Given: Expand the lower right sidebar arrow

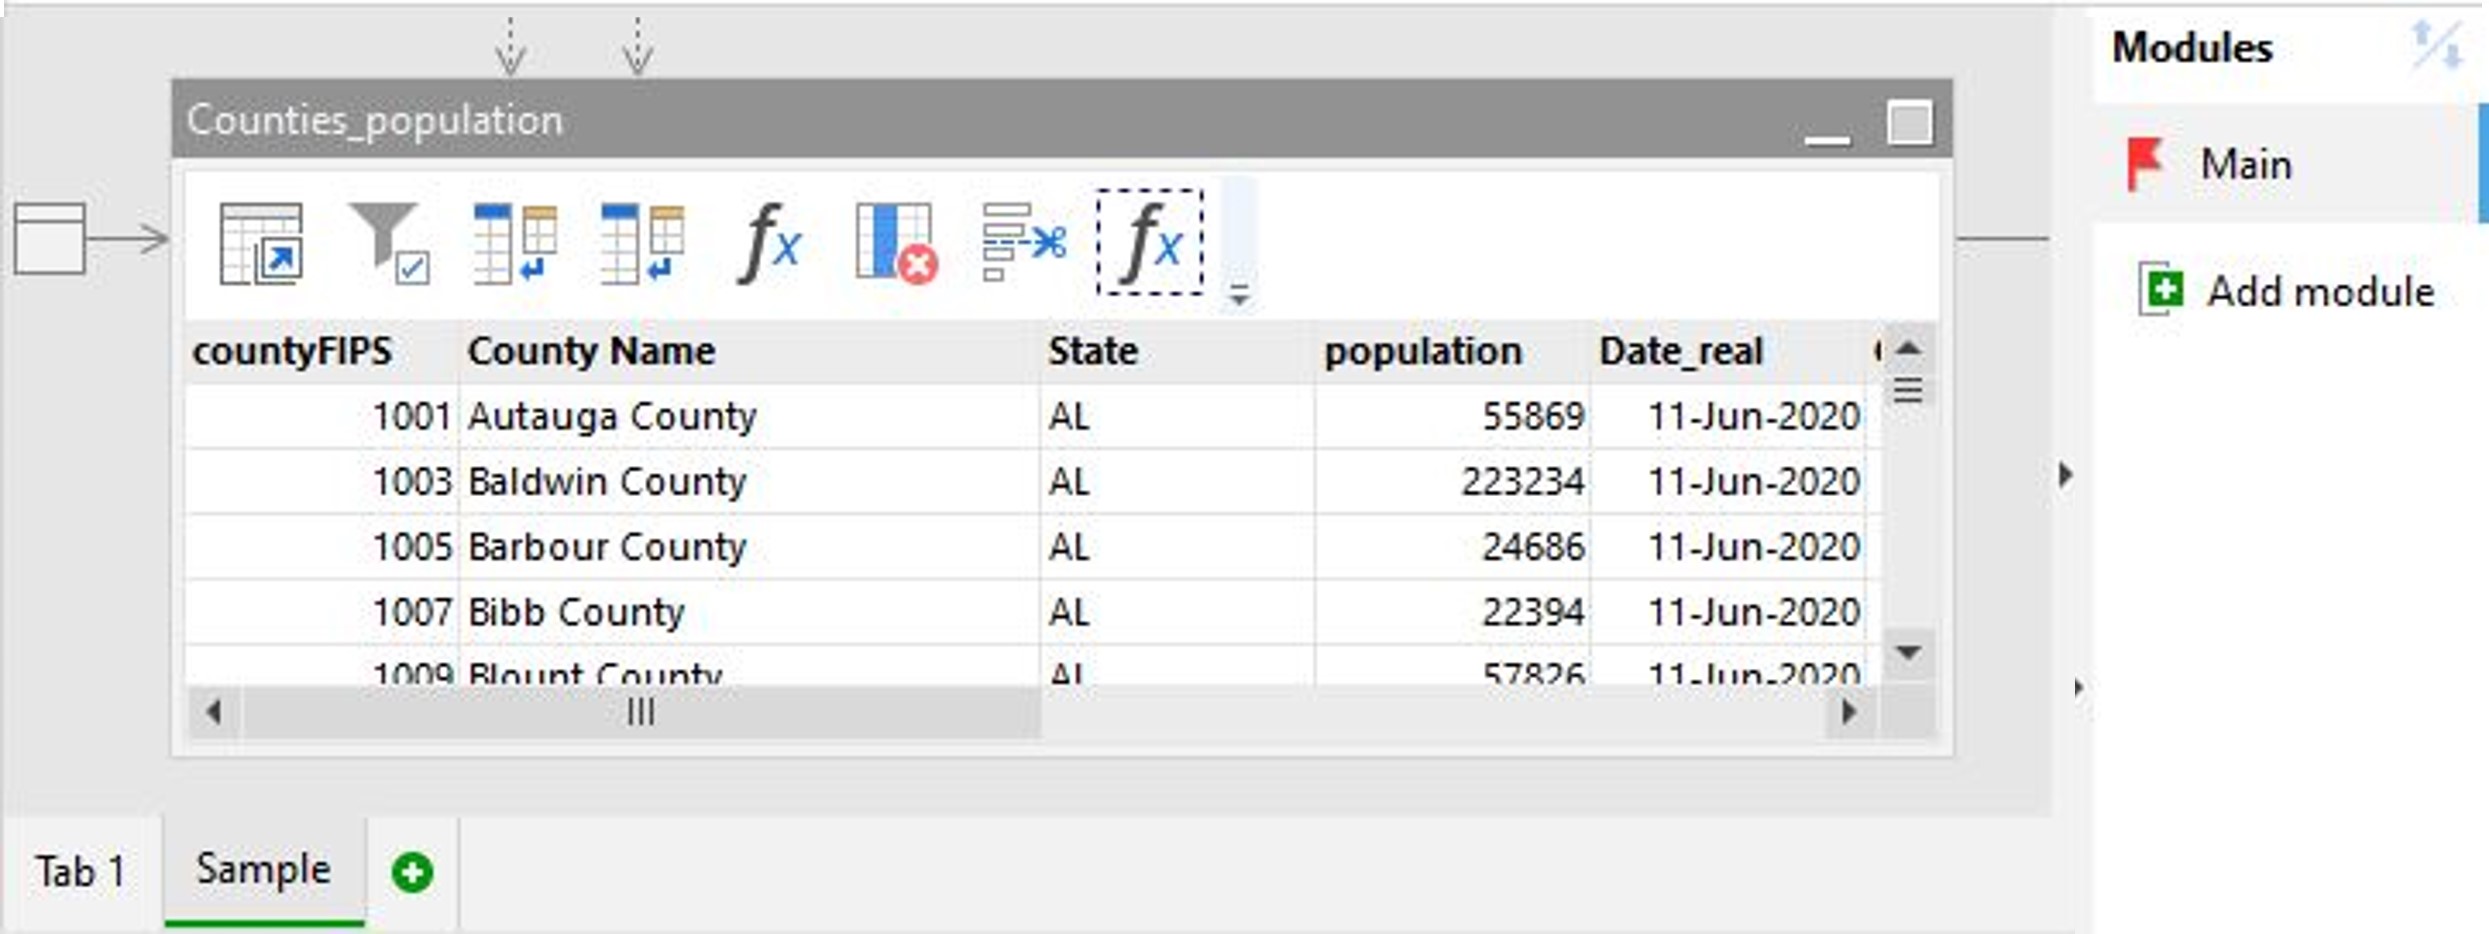Looking at the screenshot, I should [2079, 688].
